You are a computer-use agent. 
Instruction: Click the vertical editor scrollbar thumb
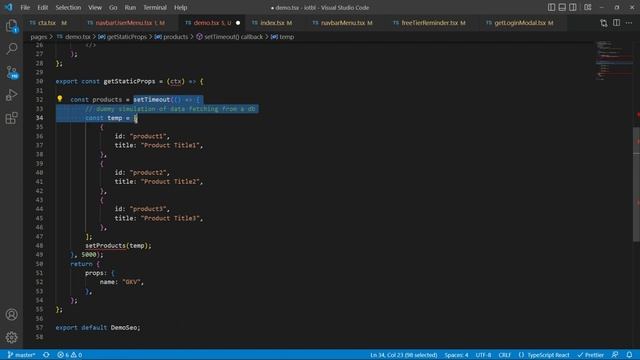pyautogui.click(x=636, y=184)
